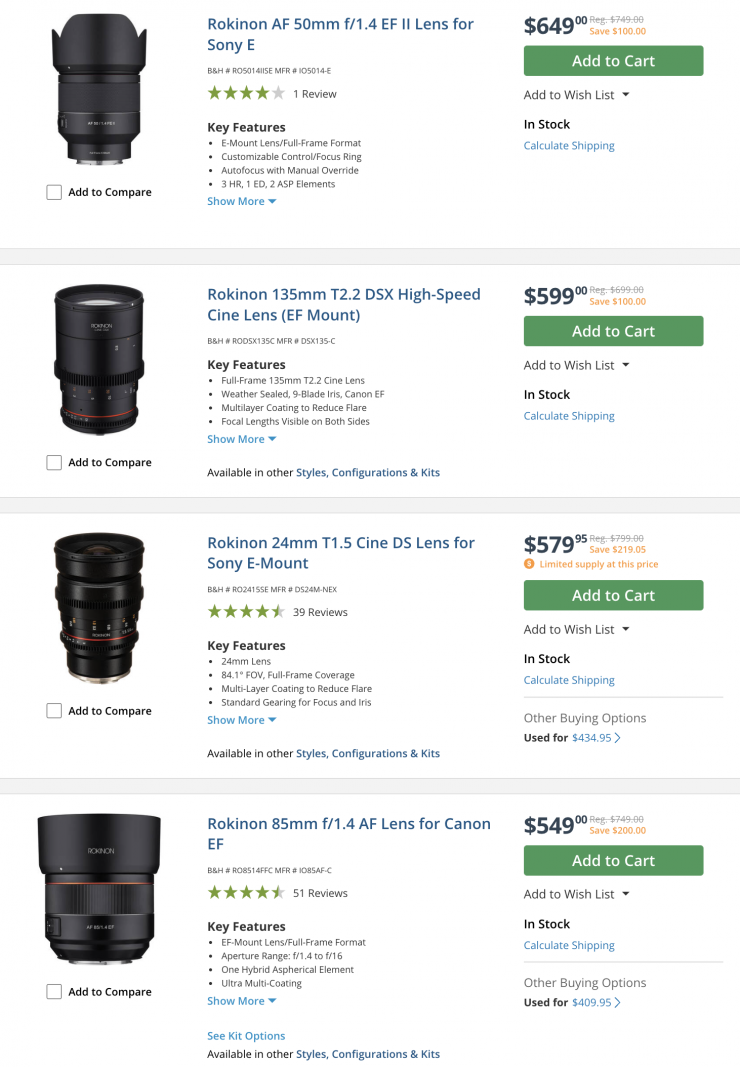Click See Kit Options for 85mm lens
740x1067 pixels.
246,1036
